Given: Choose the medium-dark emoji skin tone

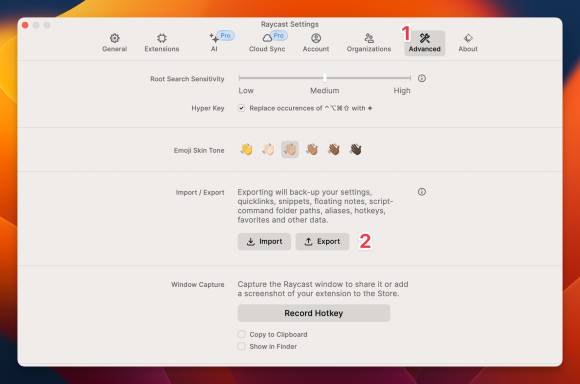Looking at the screenshot, I should pos(334,149).
